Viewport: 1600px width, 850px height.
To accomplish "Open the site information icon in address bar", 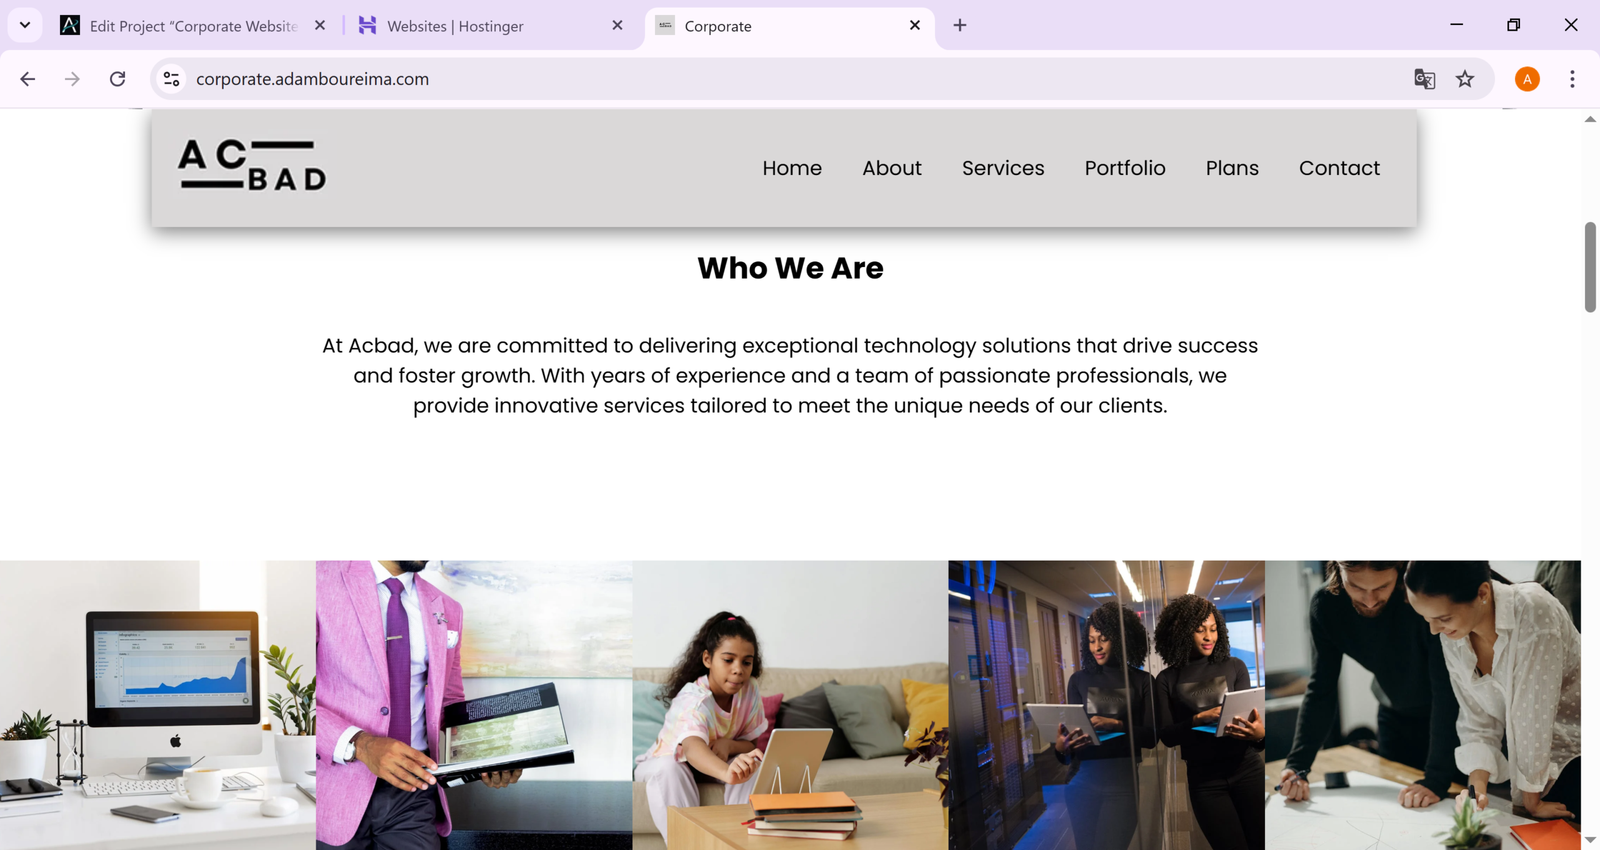I will coord(172,79).
